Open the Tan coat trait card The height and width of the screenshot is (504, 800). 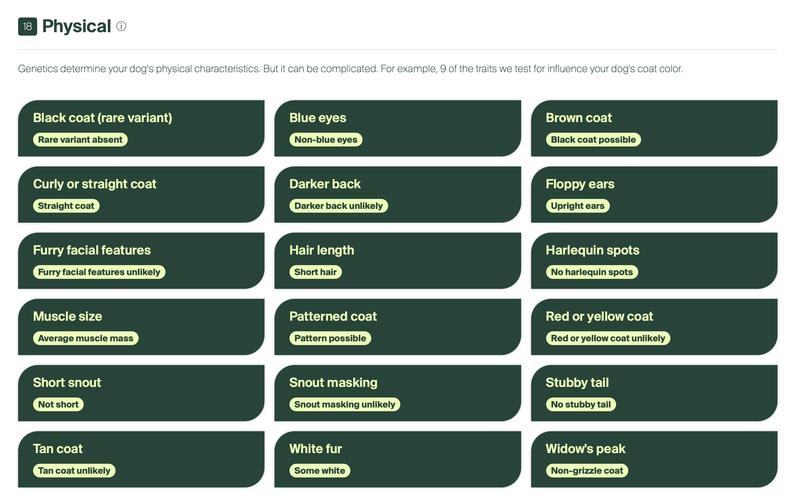coord(141,459)
